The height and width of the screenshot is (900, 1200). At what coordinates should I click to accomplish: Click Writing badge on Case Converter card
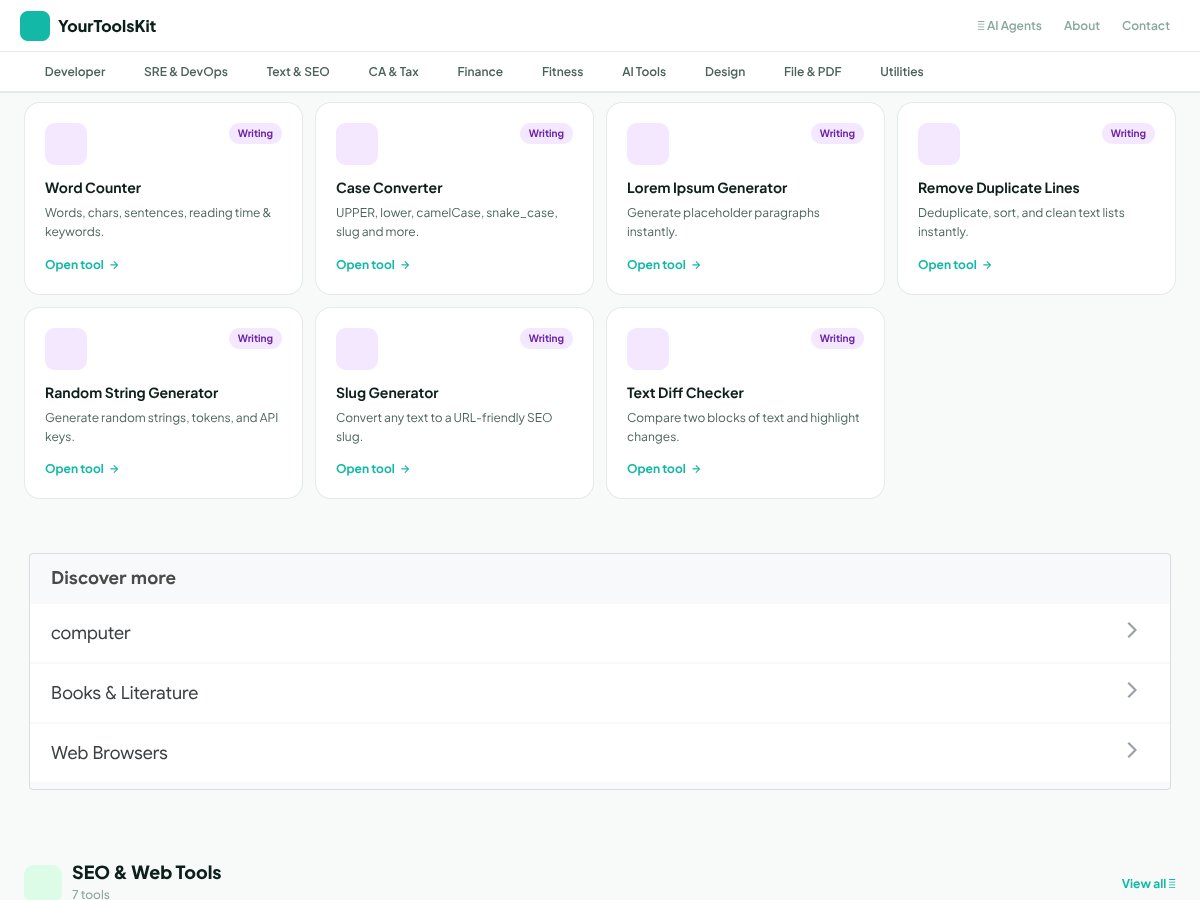pos(546,133)
